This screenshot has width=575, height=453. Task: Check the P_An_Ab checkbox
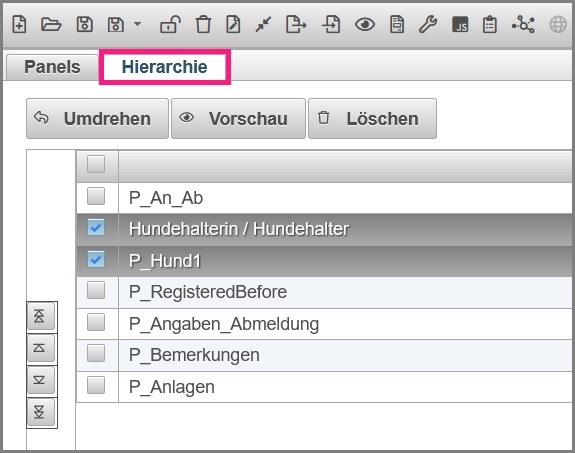click(96, 196)
